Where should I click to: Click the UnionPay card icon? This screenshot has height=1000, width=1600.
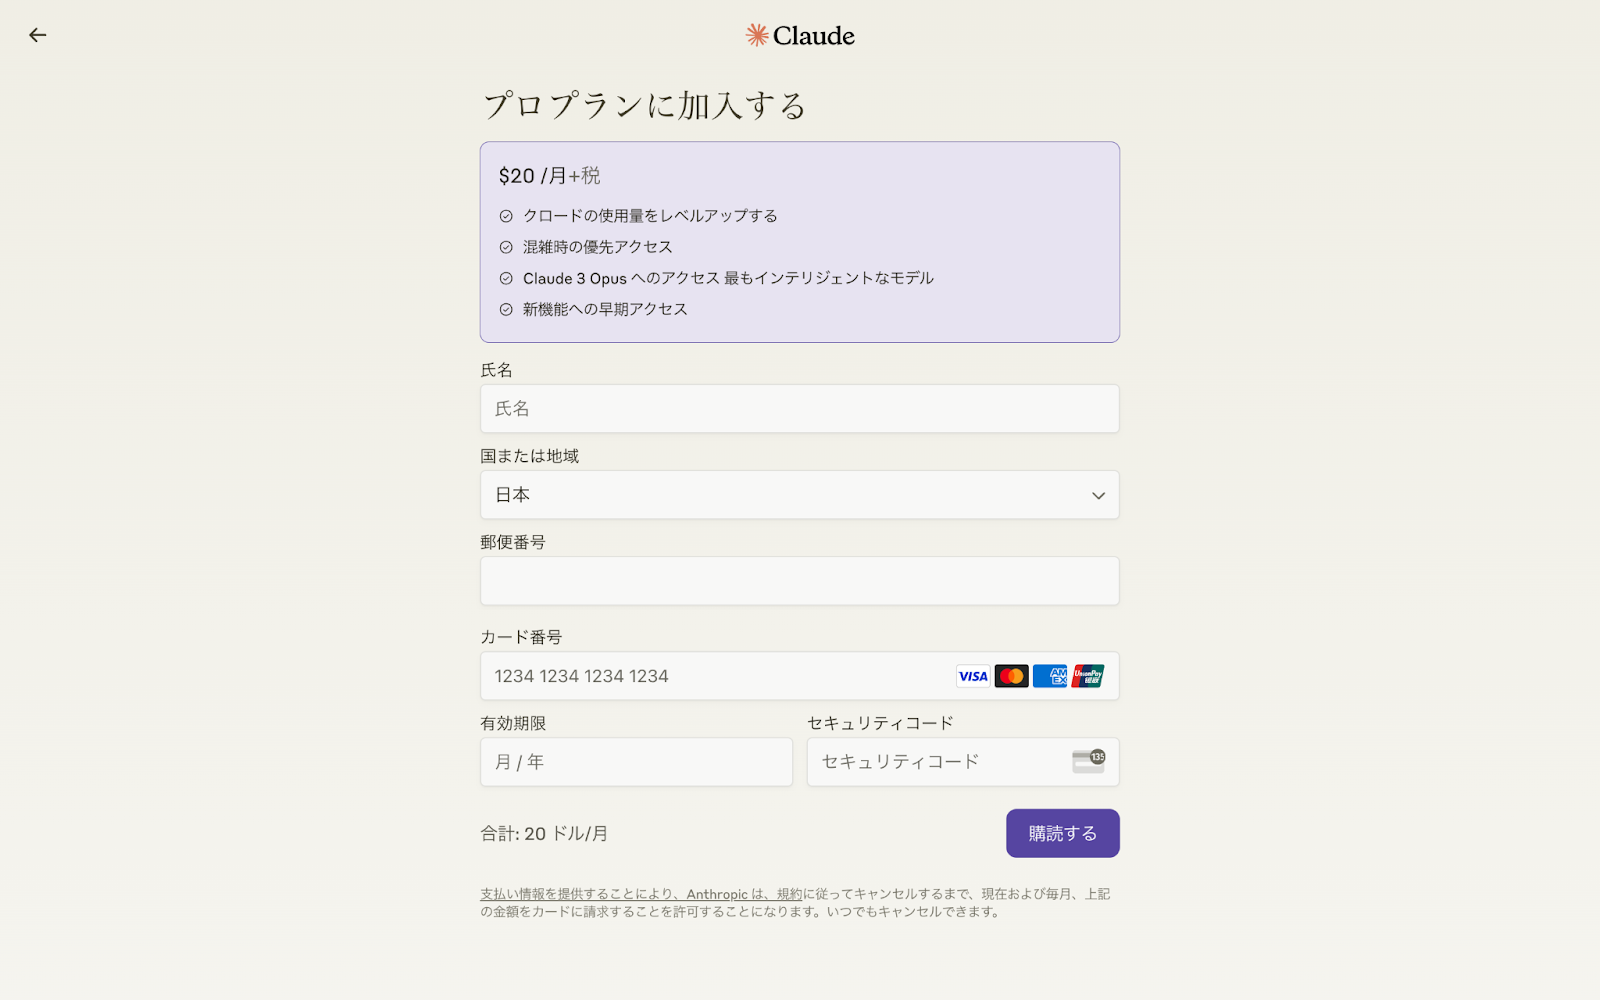click(1088, 676)
